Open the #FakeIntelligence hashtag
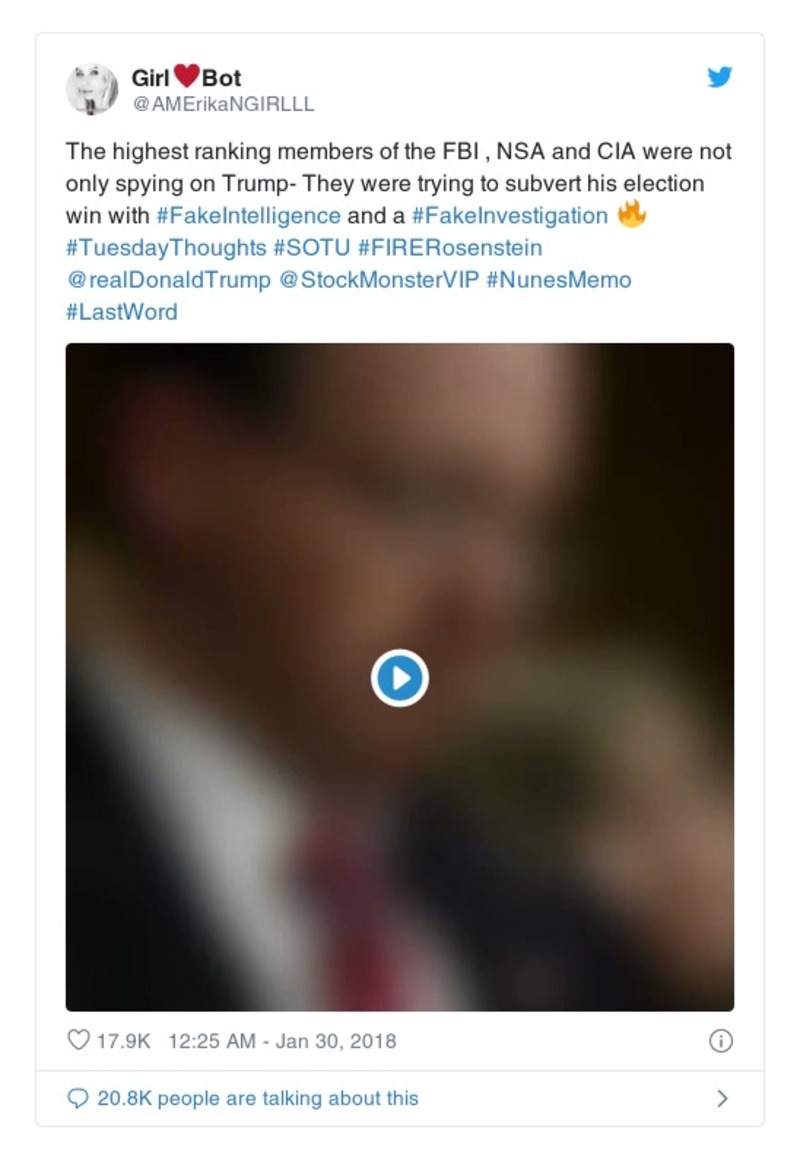This screenshot has width=800, height=1162. coord(248,215)
